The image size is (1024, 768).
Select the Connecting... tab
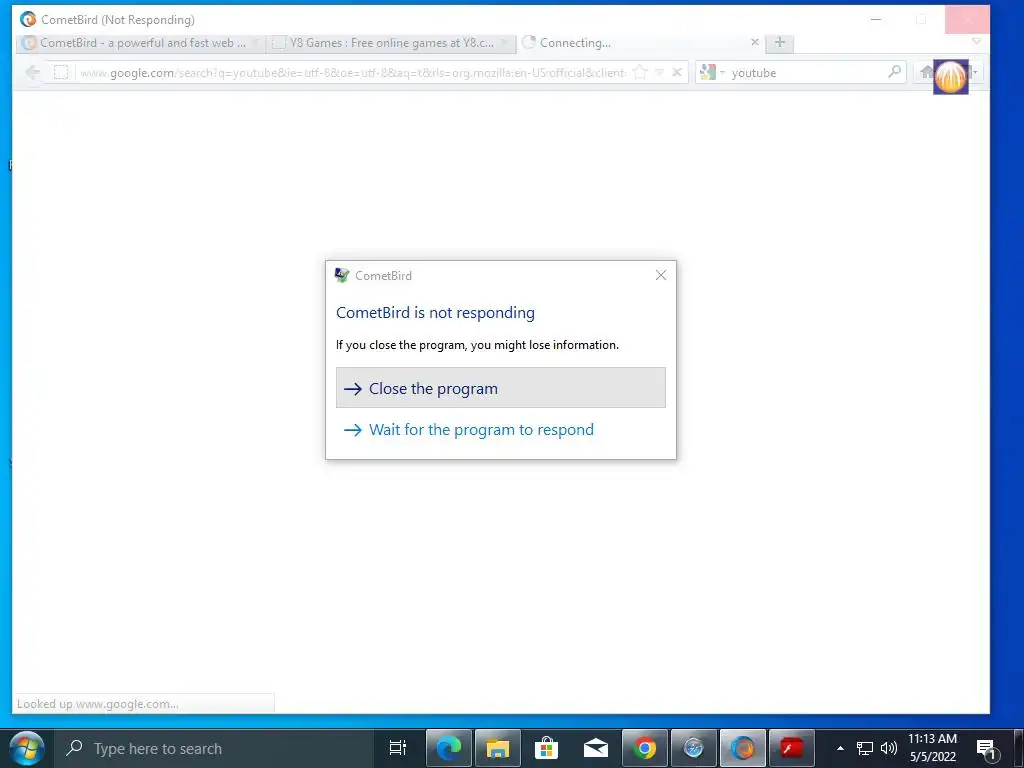pyautogui.click(x=640, y=43)
